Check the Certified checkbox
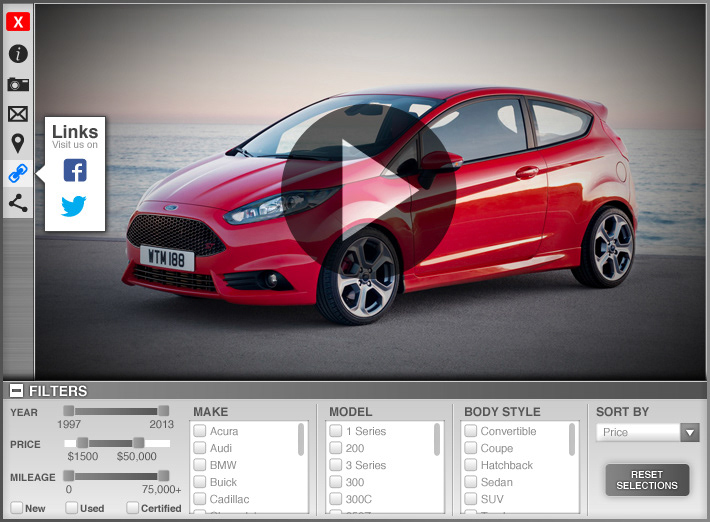 [x=133, y=508]
